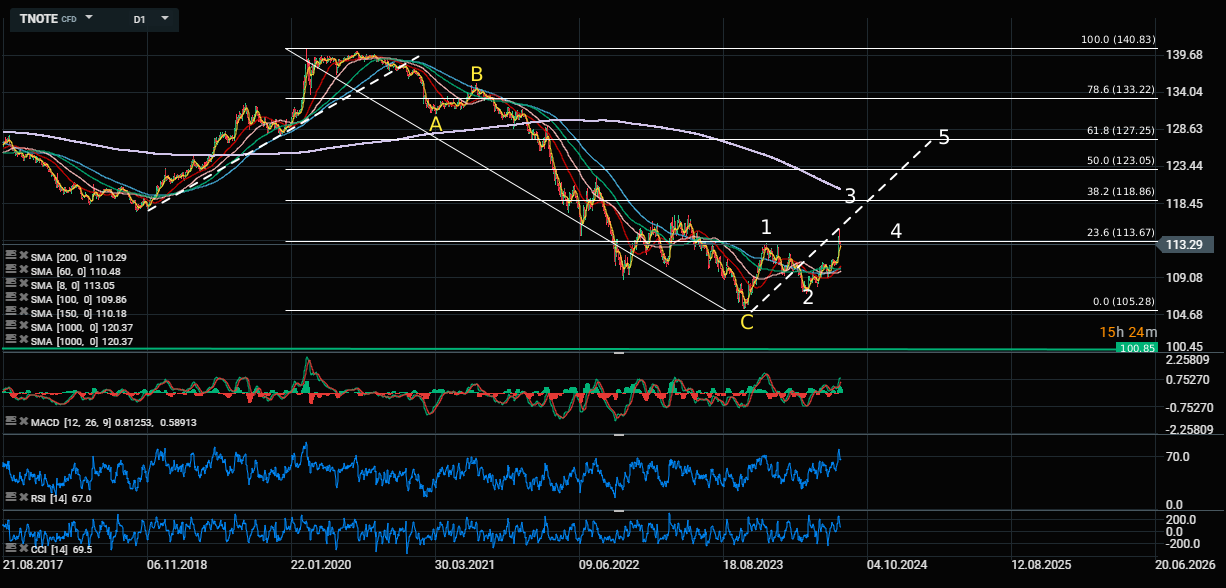Open settings for SMA 100 indicator
Viewport: 1226px width, 588px height.
point(10,299)
